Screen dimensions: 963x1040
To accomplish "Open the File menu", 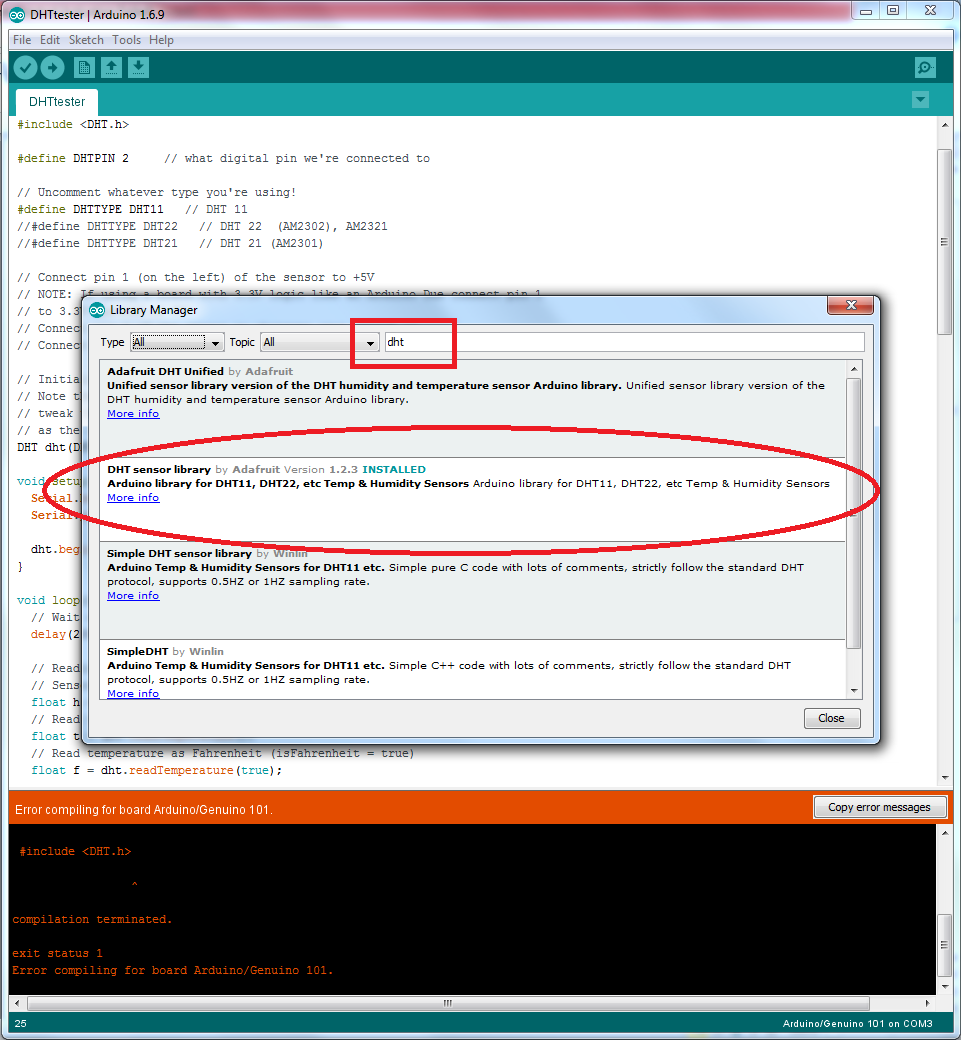I will [21, 40].
